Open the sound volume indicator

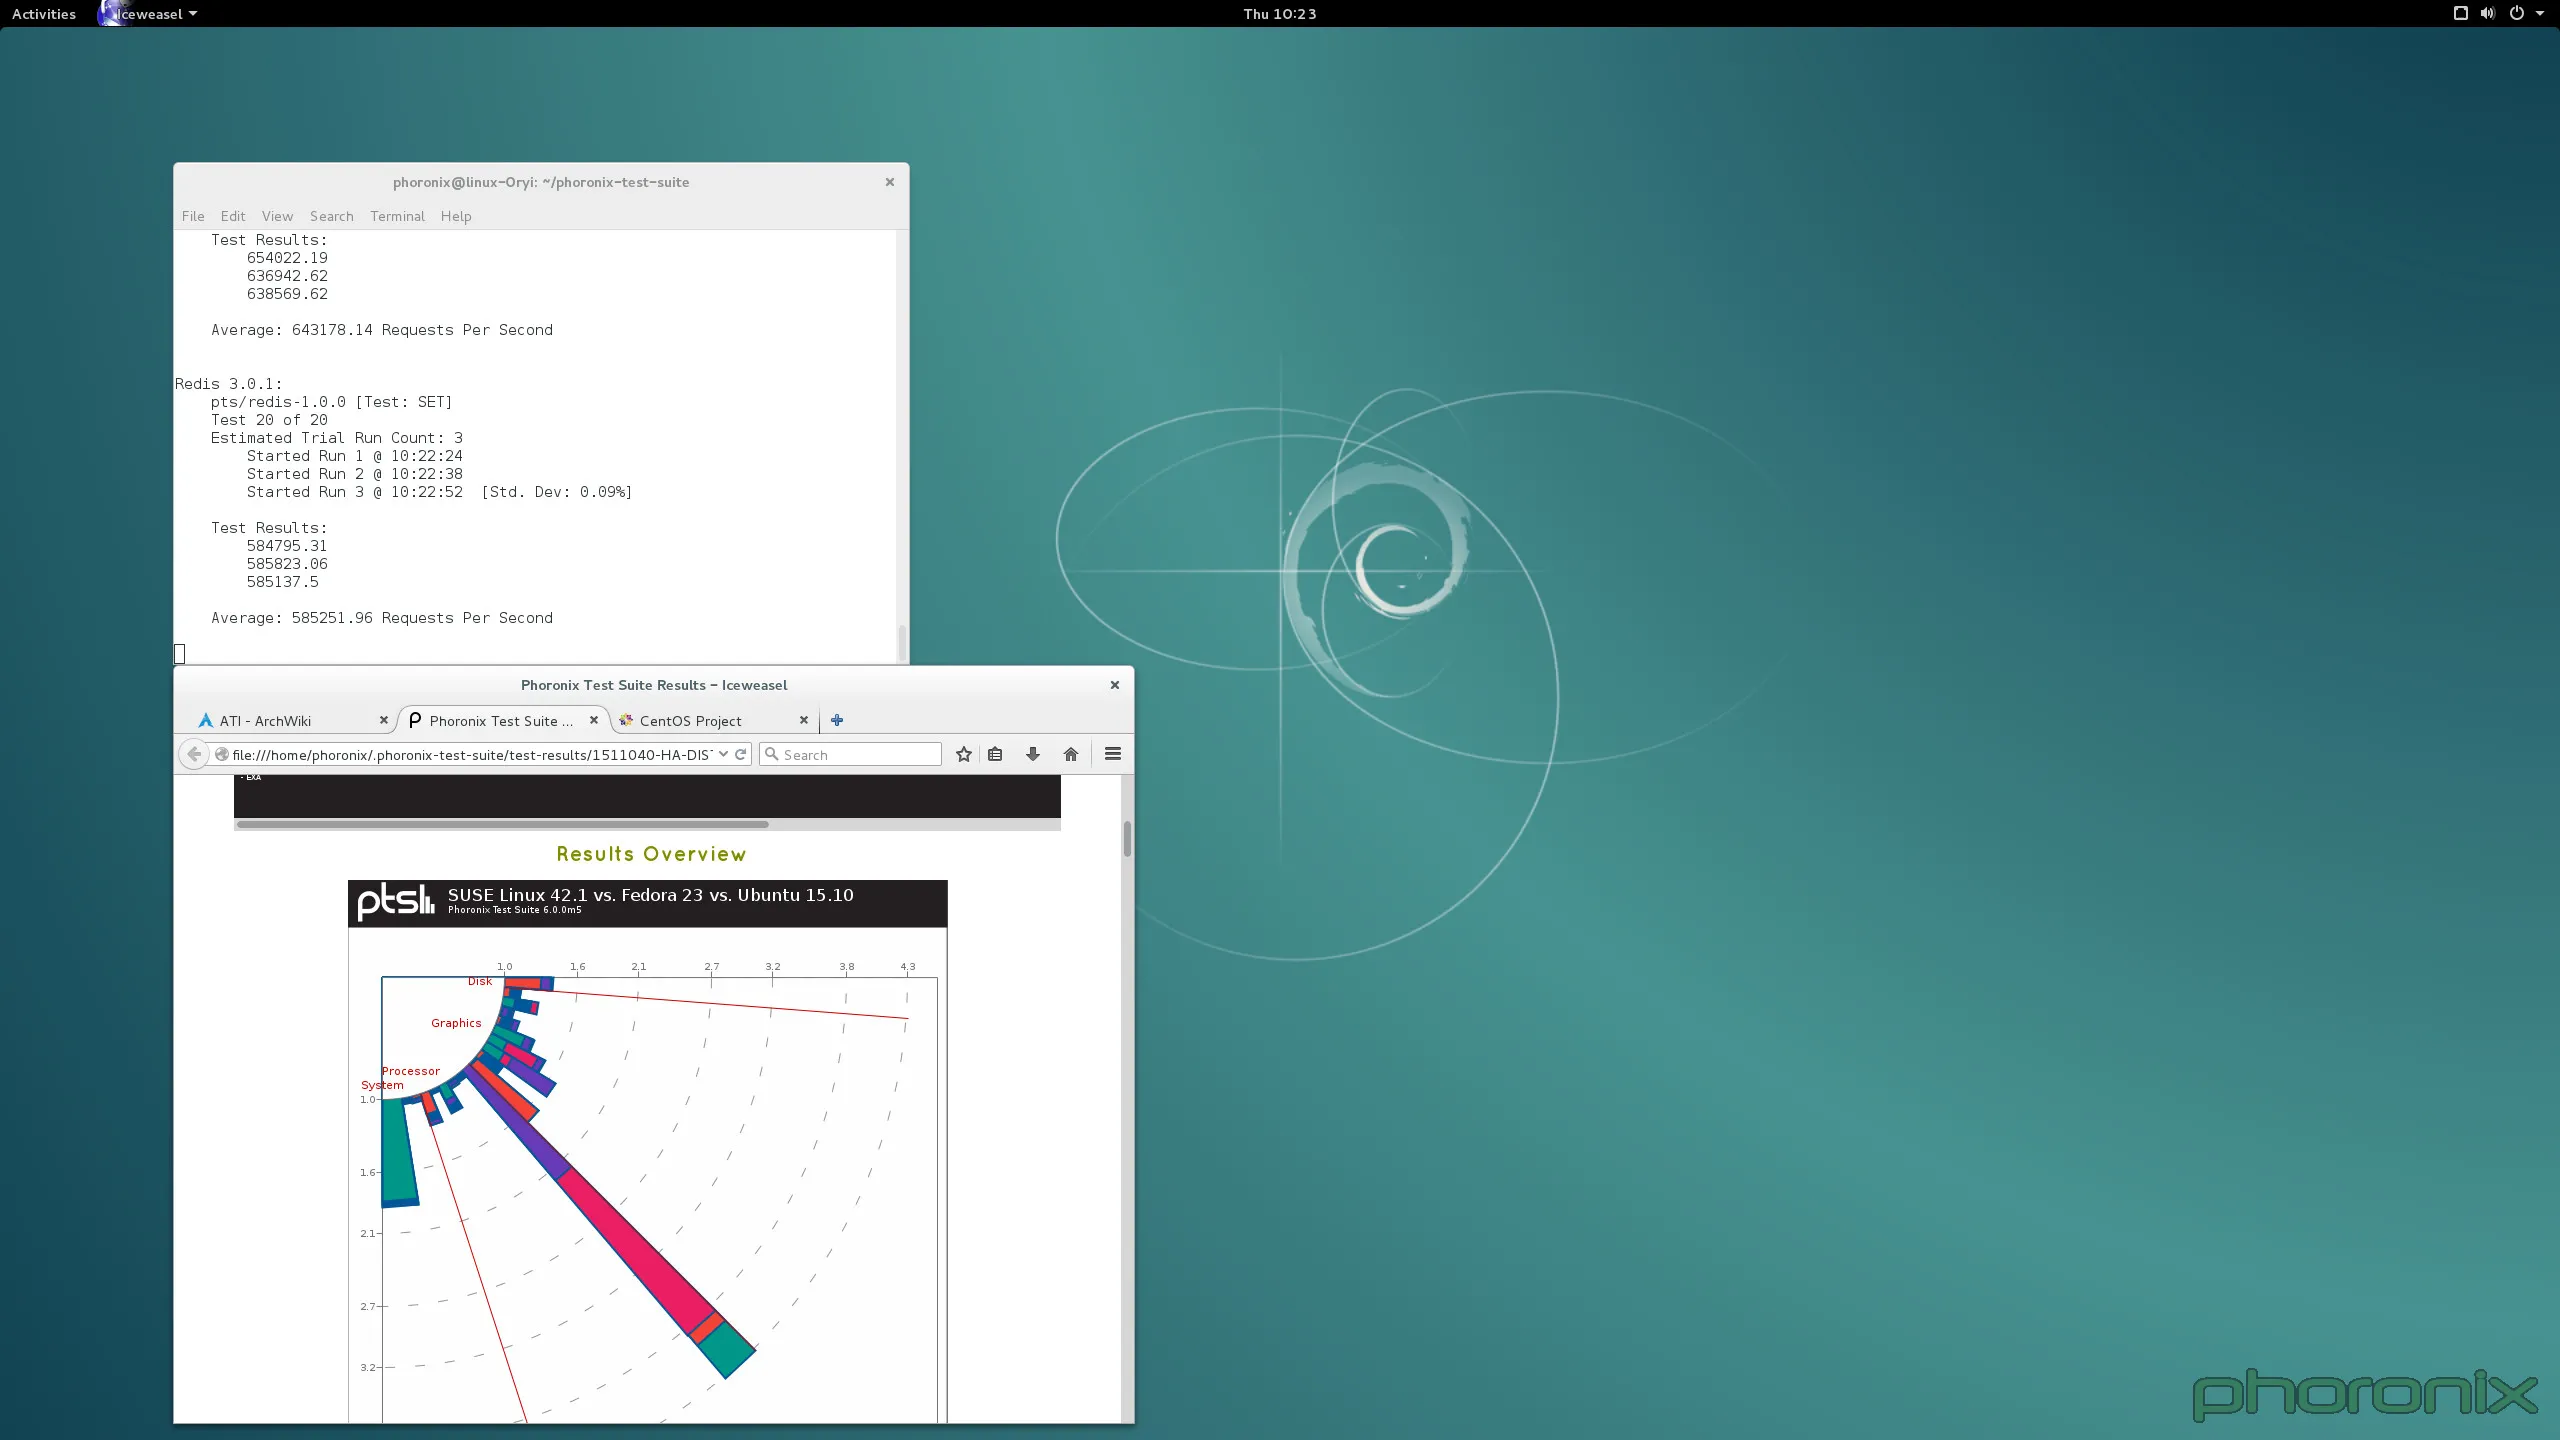point(2488,13)
